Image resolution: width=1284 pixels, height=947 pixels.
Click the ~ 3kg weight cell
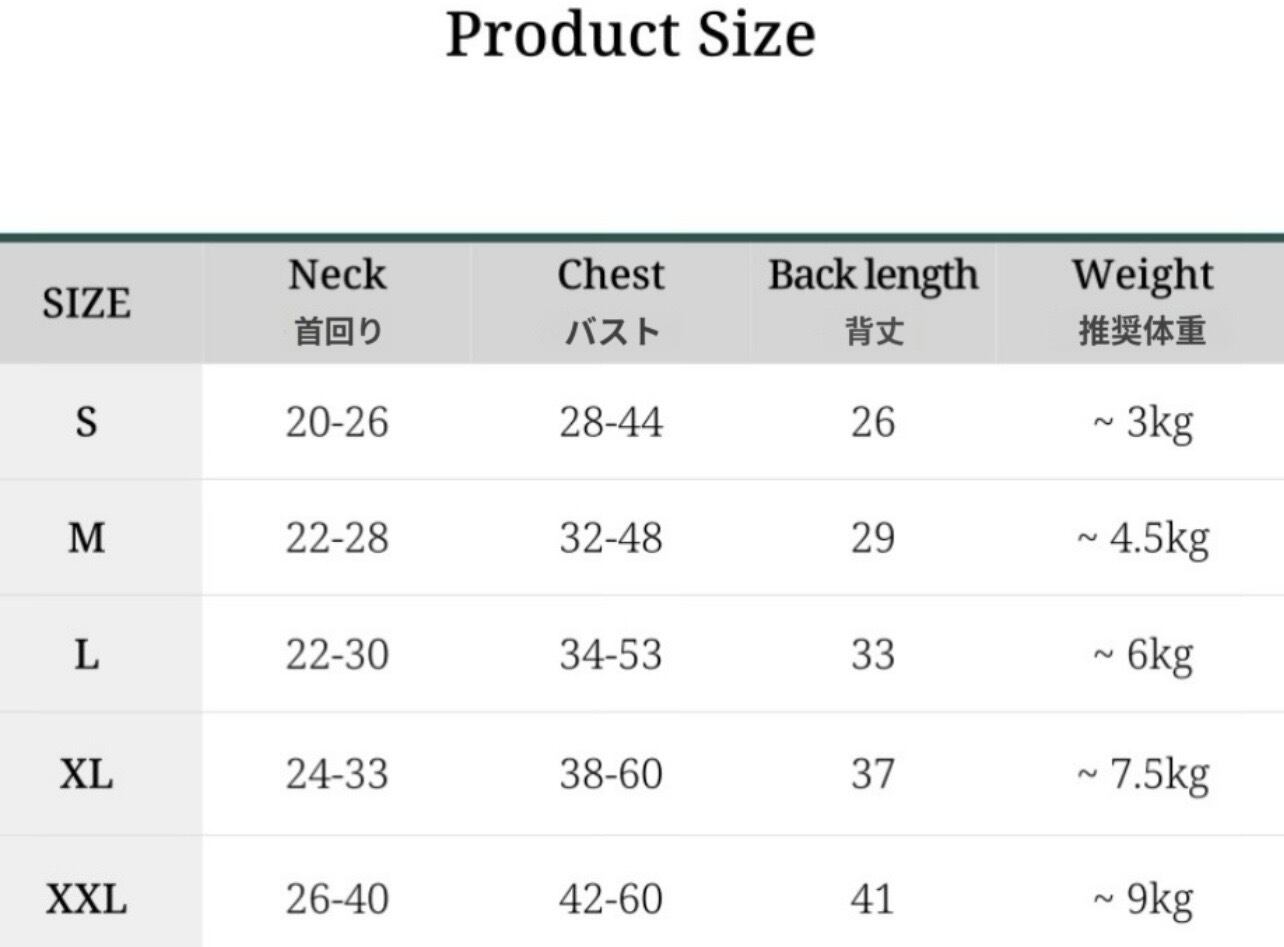[1143, 423]
